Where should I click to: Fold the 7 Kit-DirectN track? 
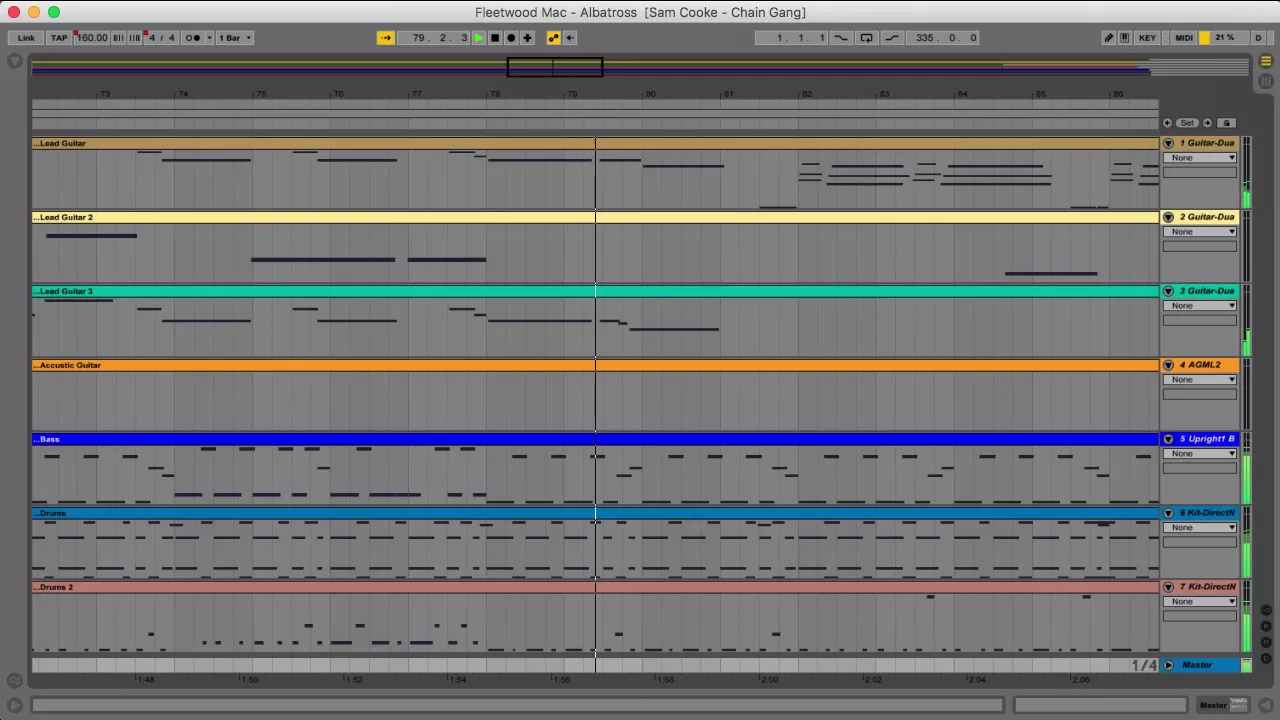[1168, 587]
